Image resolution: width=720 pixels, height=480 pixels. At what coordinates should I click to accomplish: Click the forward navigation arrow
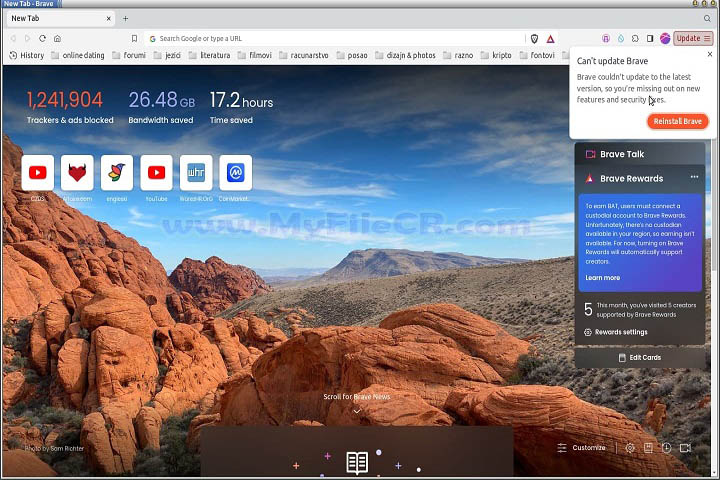pyautogui.click(x=28, y=39)
